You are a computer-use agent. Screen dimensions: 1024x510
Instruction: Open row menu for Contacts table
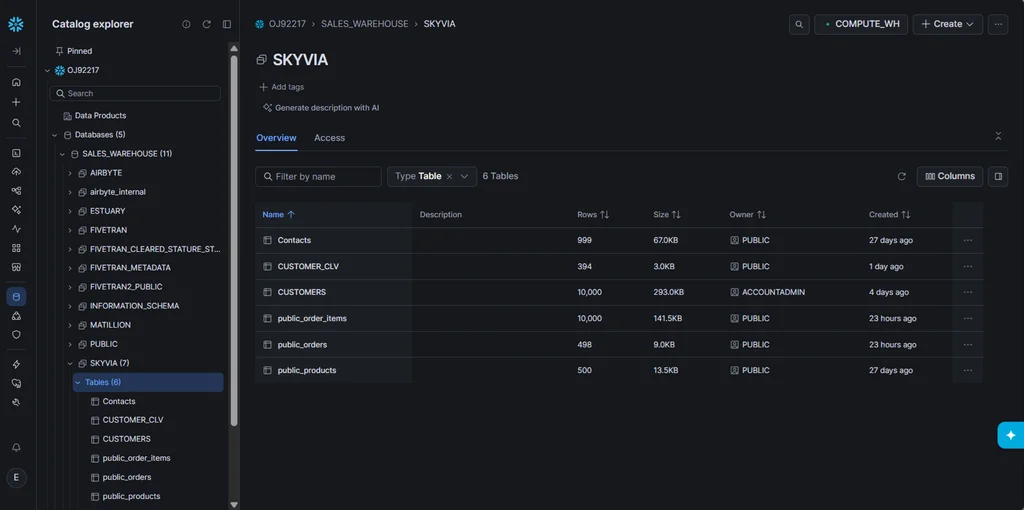click(x=968, y=240)
